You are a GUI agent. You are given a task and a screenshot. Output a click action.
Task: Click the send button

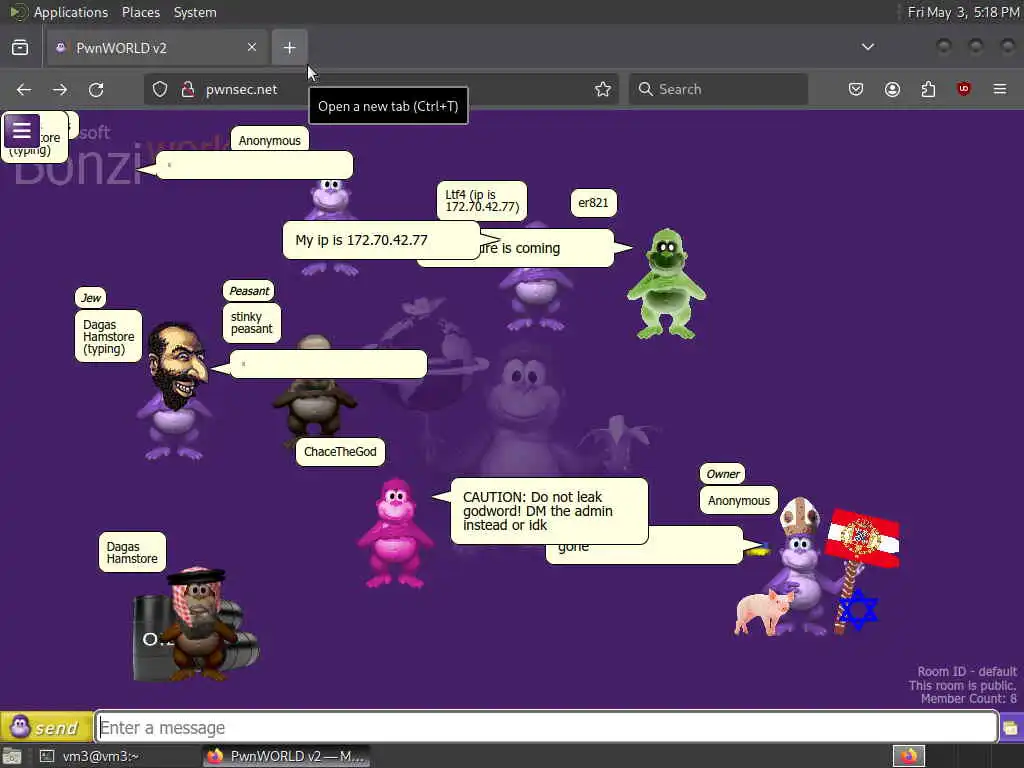coord(46,727)
